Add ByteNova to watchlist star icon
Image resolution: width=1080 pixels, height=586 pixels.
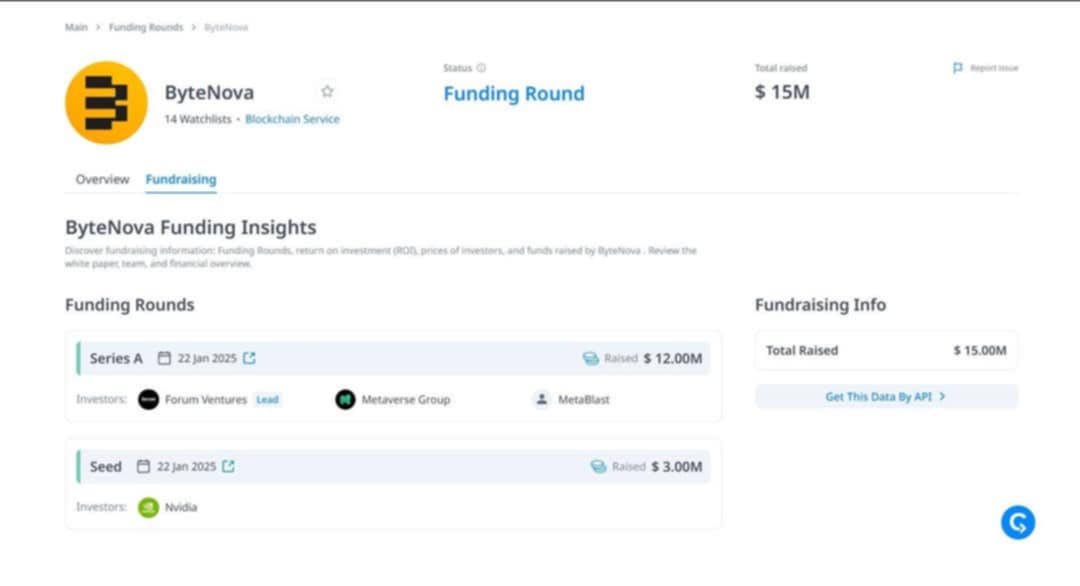pos(327,91)
